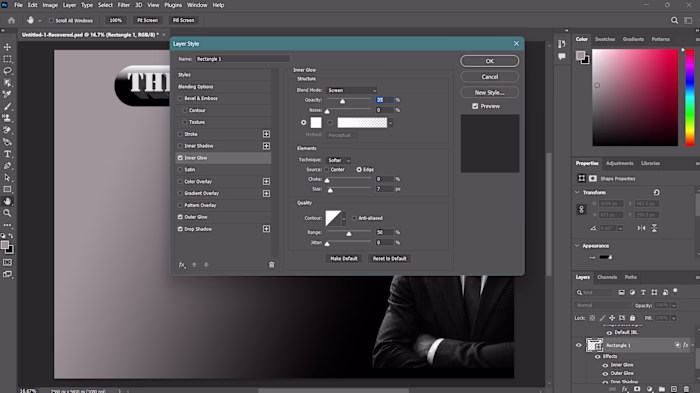Viewport: 700px width, 393px height.
Task: Select the Horizontal Type tool
Action: click(8, 154)
